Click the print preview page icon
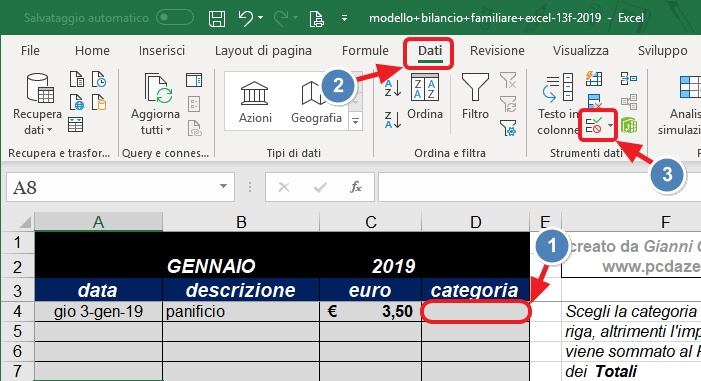This screenshot has height=381, width=701. [317, 18]
